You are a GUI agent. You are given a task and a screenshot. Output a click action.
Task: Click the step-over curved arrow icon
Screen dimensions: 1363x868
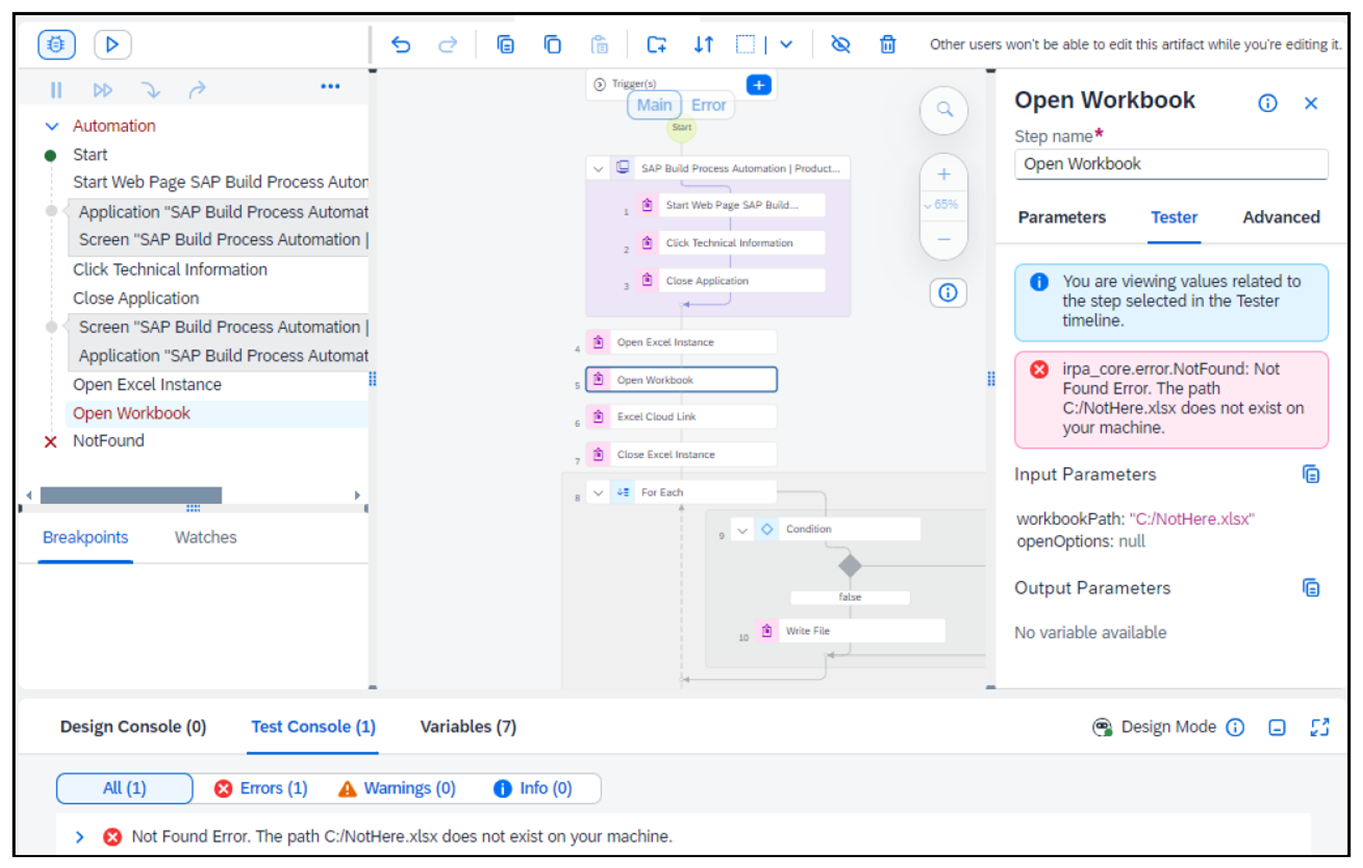click(197, 90)
